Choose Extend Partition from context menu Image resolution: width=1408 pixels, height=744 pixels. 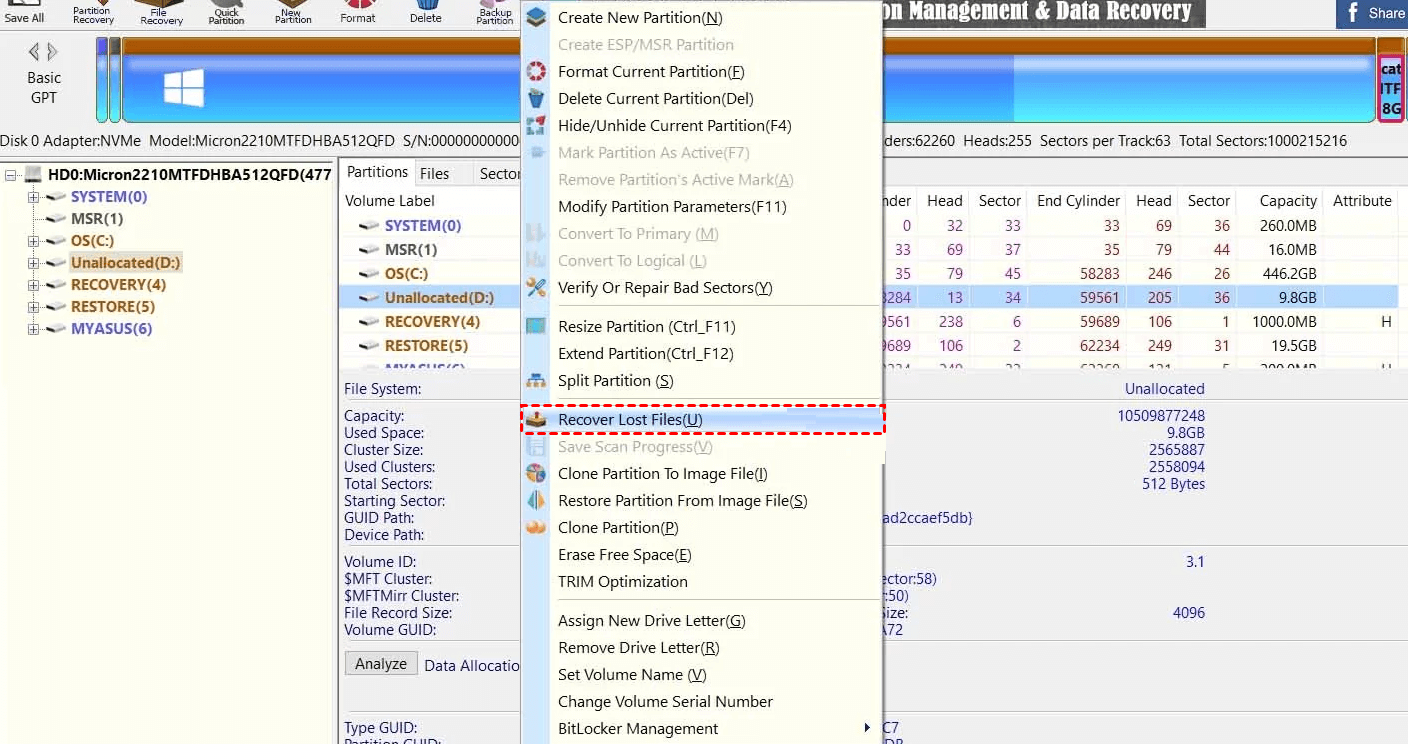click(x=702, y=354)
